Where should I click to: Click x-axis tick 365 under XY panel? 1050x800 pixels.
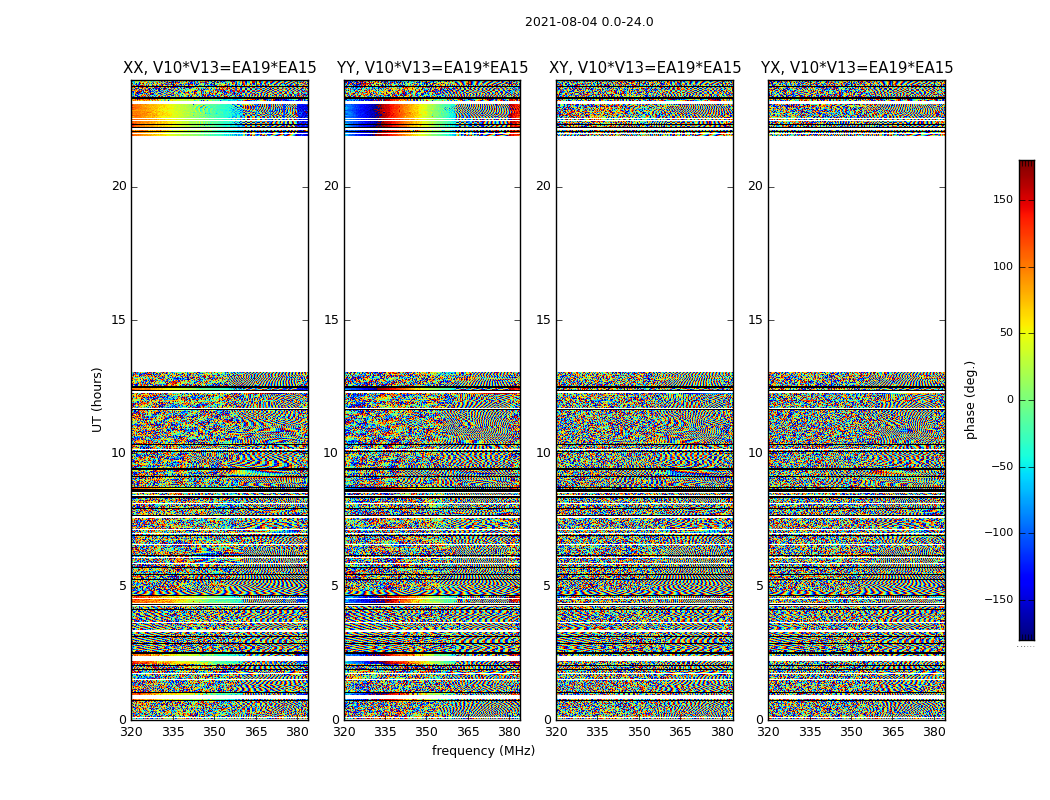pos(680,732)
